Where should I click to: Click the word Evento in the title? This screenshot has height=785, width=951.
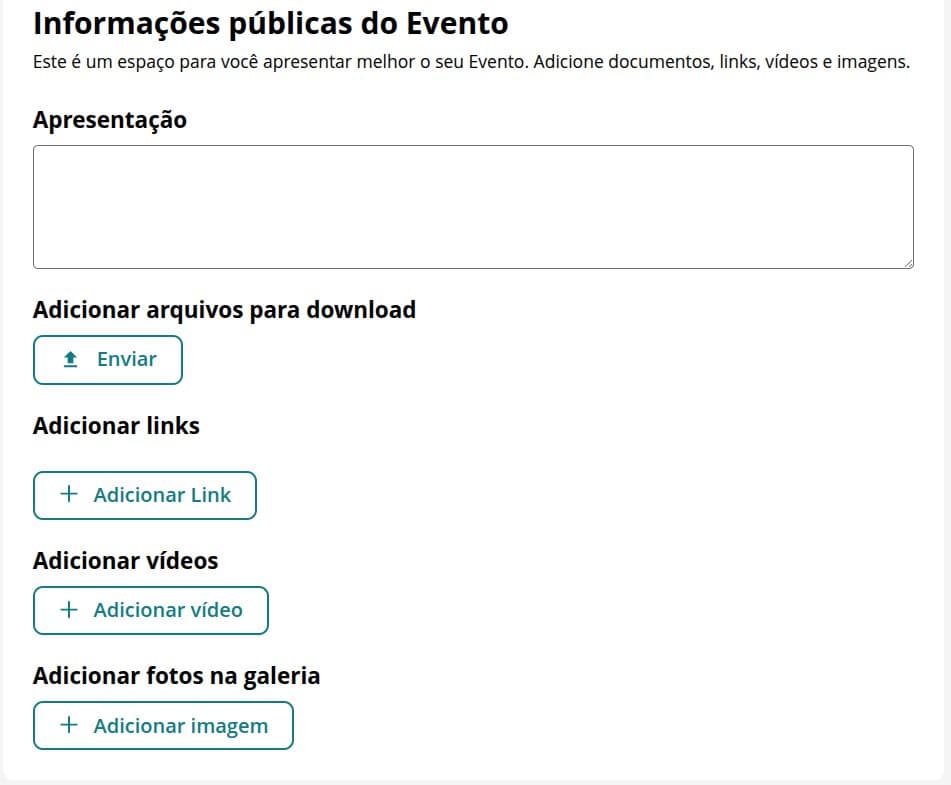pos(457,24)
